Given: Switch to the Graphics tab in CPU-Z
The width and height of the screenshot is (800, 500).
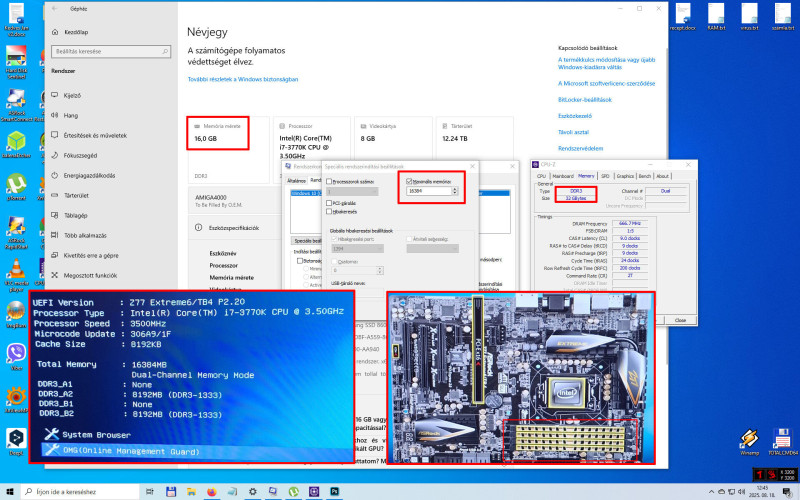Looking at the screenshot, I should (x=625, y=176).
